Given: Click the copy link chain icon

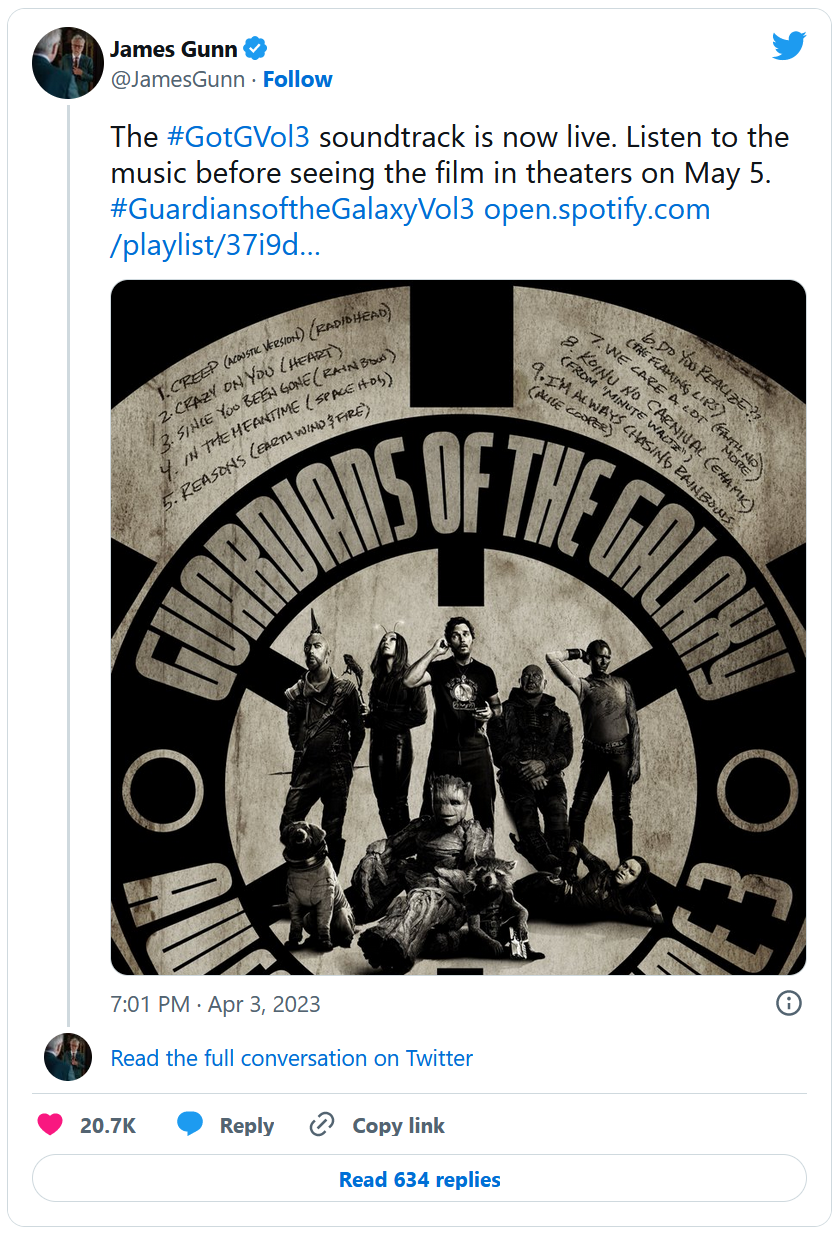Looking at the screenshot, I should coord(322,1125).
